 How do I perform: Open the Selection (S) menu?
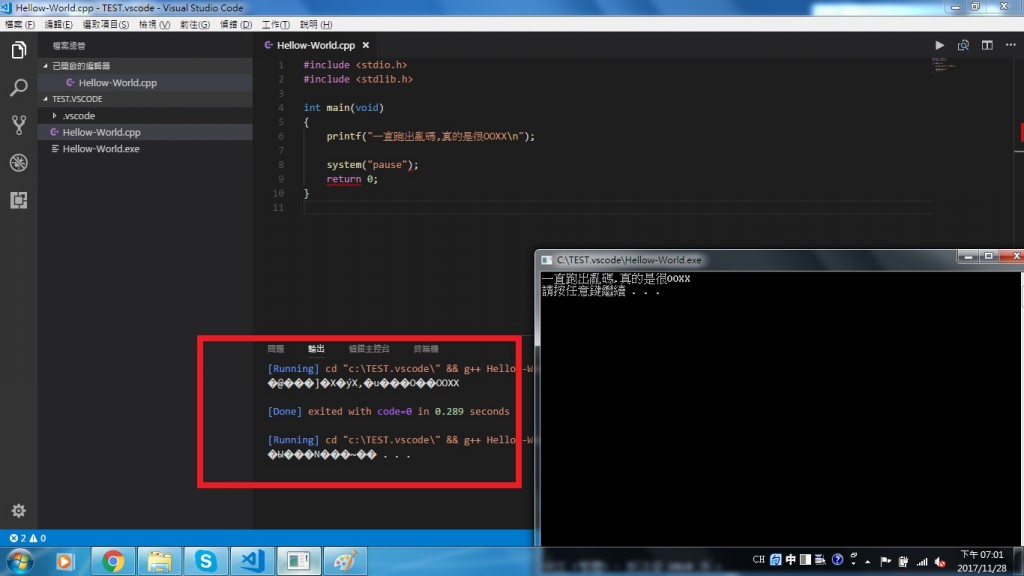click(x=105, y=24)
